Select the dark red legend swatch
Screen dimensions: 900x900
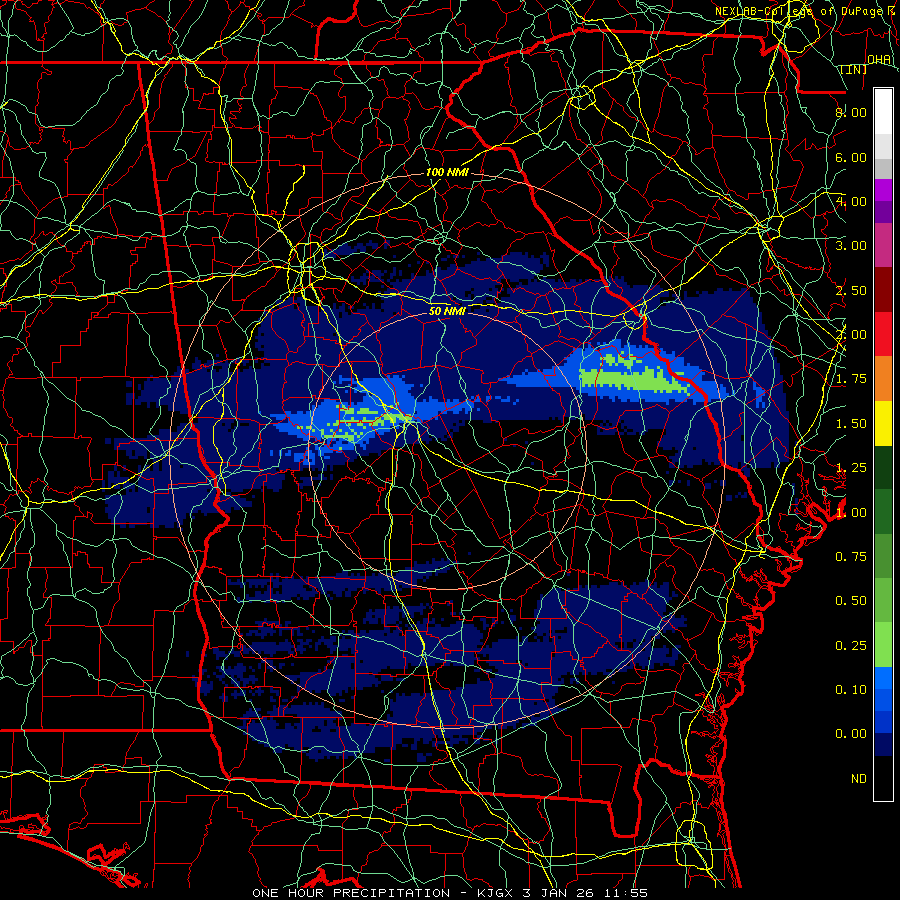883,290
